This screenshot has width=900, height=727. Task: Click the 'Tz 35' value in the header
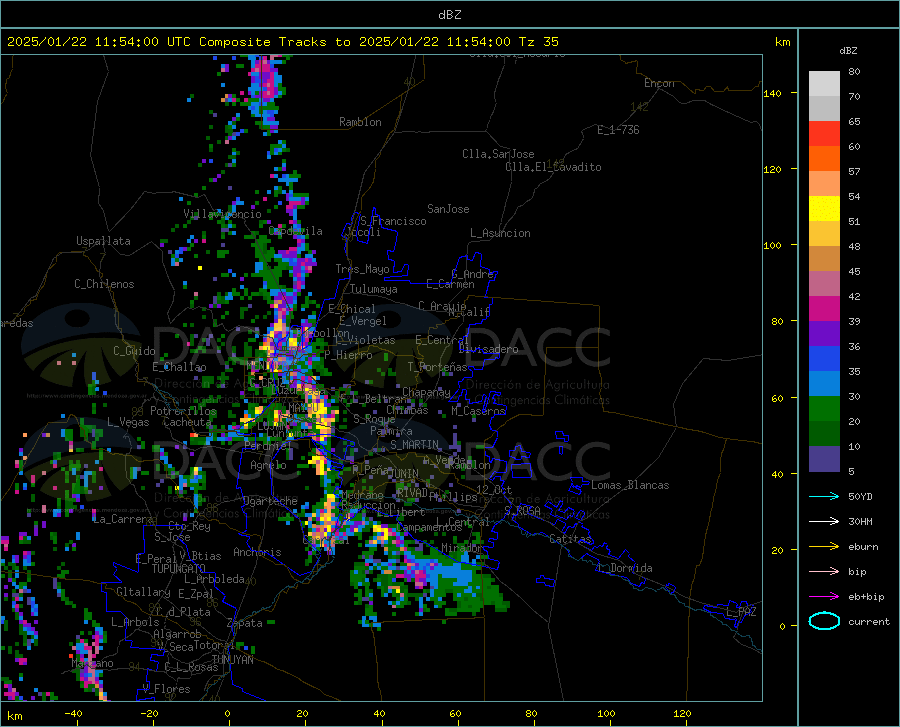tap(539, 42)
